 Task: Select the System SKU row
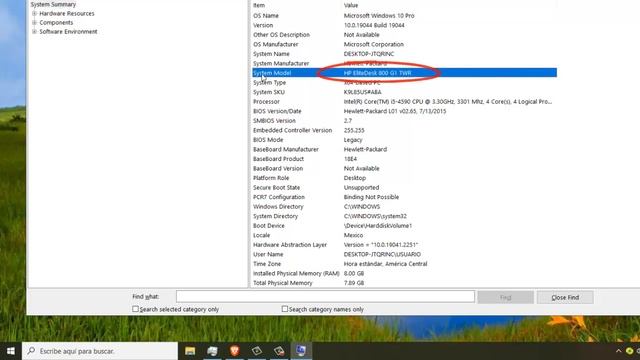pyautogui.click(x=404, y=92)
